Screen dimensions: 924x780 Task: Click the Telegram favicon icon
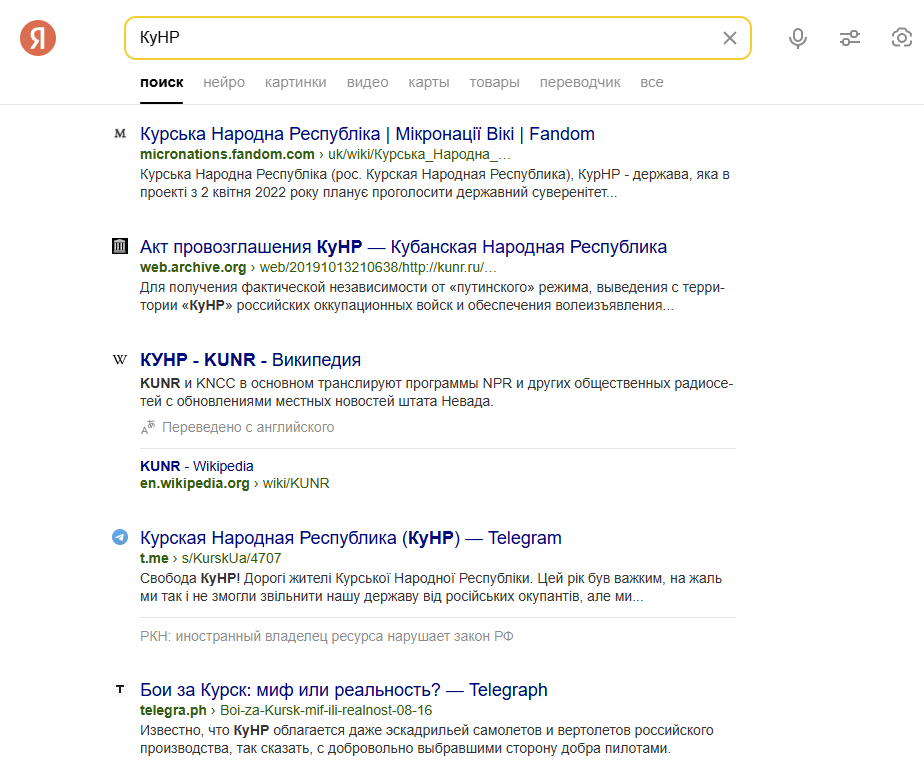120,537
